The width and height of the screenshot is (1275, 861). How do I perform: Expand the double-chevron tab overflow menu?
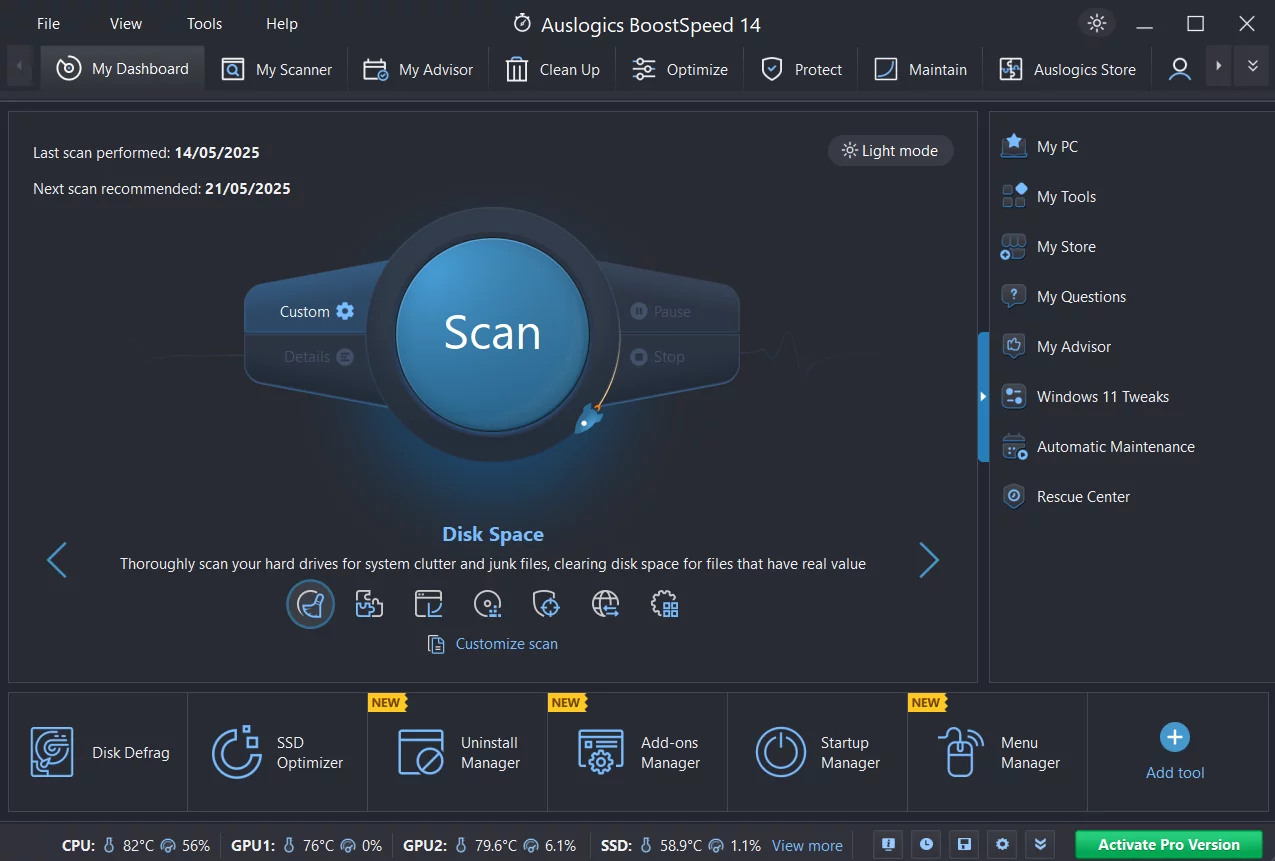[1252, 67]
